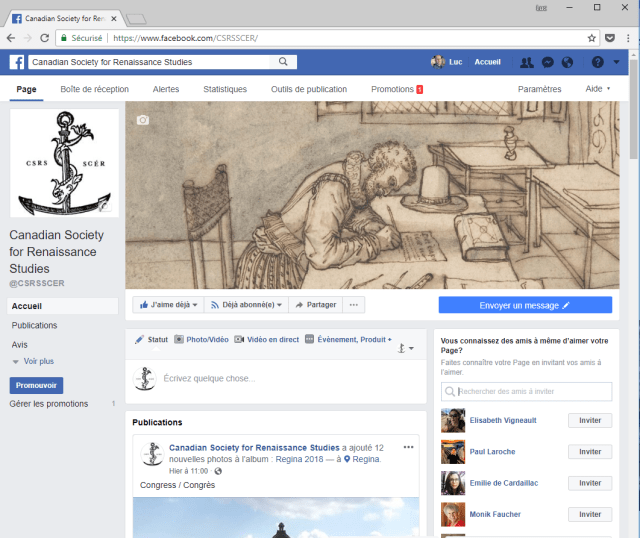
Task: Click the Pocket extension icon
Action: coord(610,38)
